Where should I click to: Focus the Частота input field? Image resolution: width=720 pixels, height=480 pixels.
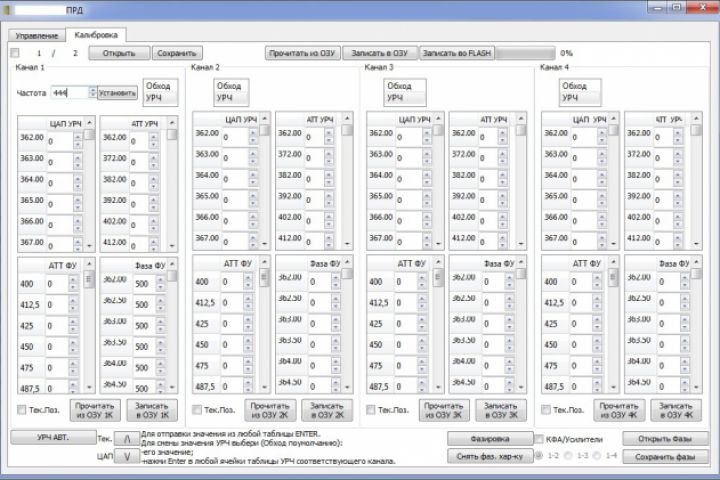[x=69, y=92]
